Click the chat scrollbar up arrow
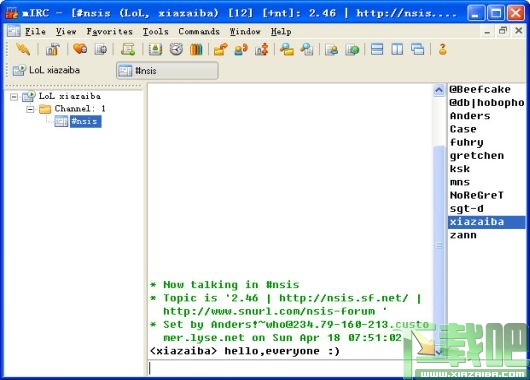The height and width of the screenshot is (380, 530). [x=439, y=90]
